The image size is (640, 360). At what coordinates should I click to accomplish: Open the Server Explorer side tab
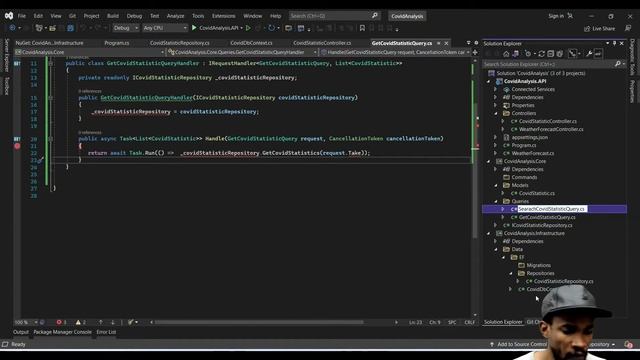pyautogui.click(x=7, y=55)
